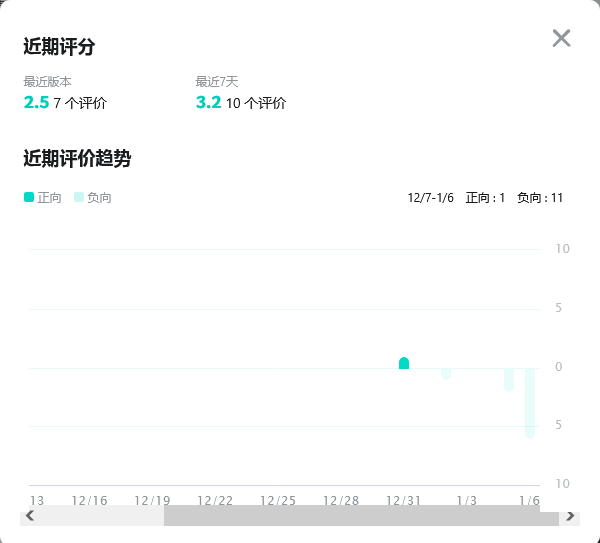Viewport: 600px width, 543px height.
Task: Click the scrollbar right arrow
Action: coord(570,516)
